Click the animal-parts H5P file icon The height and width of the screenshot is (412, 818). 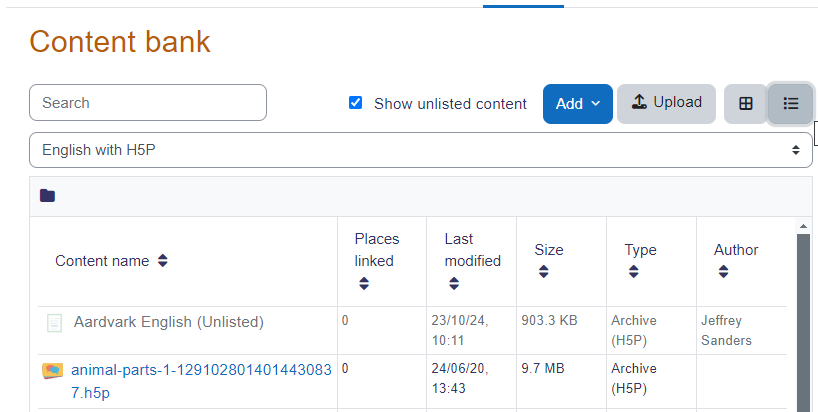(52, 371)
